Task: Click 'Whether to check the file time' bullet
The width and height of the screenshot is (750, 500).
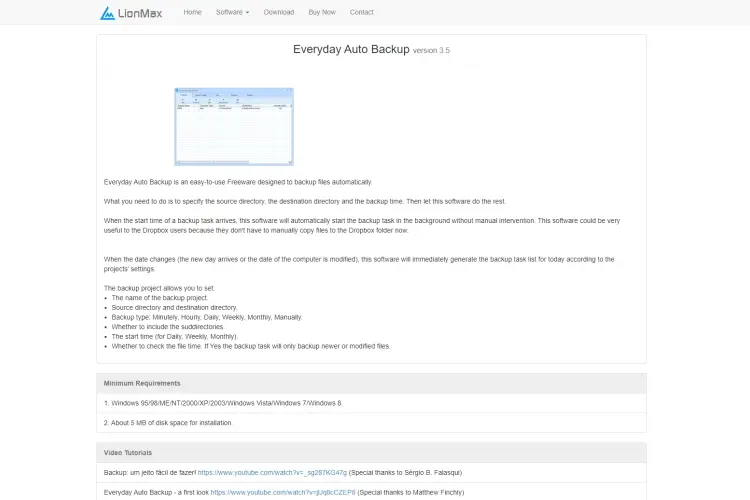Action: pos(251,346)
